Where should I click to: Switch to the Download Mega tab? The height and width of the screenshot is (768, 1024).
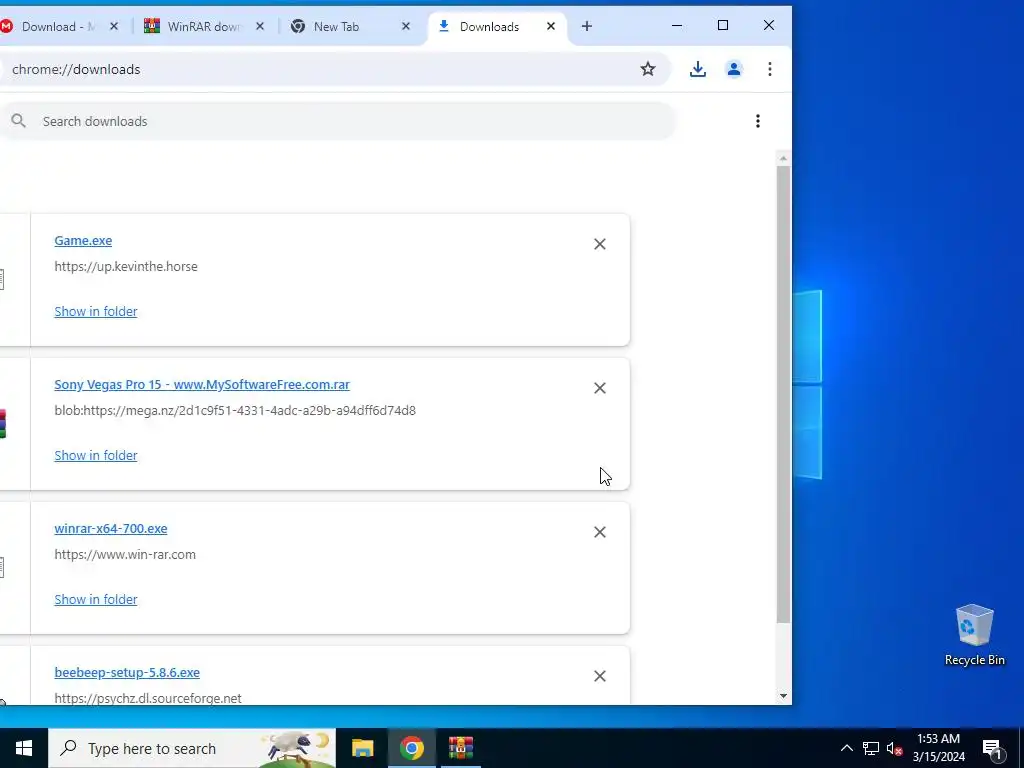click(58, 26)
